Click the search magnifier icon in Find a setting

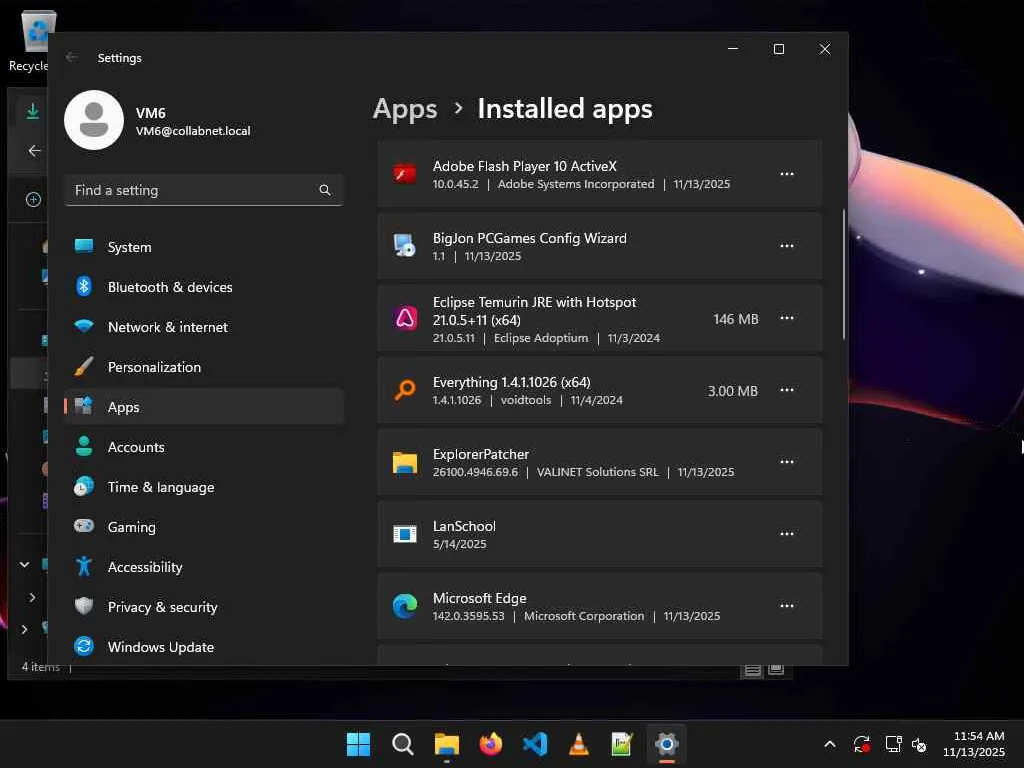click(325, 190)
